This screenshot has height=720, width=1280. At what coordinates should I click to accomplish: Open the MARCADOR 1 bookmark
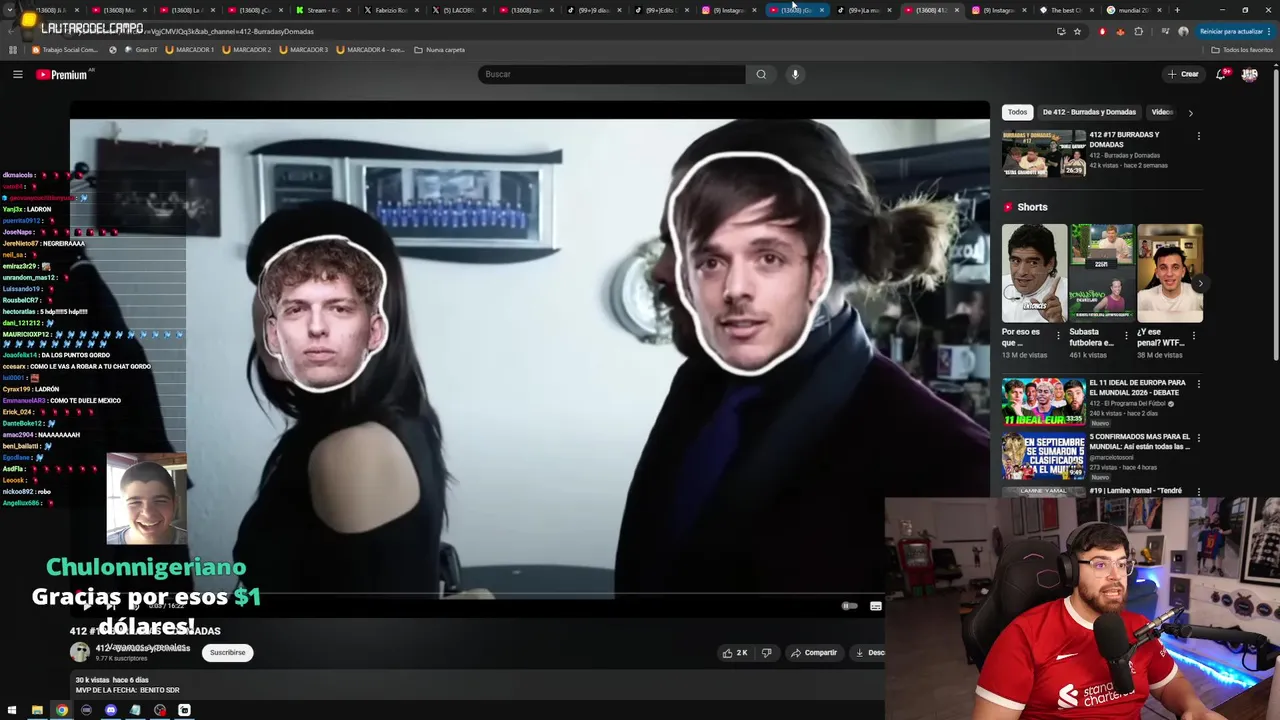coord(190,49)
